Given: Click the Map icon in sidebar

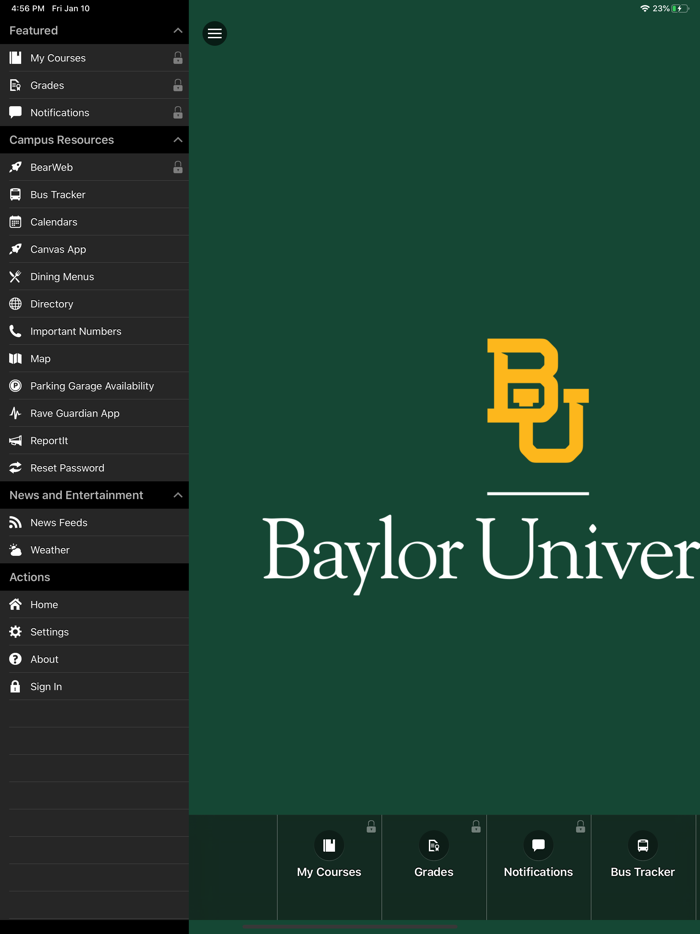Looking at the screenshot, I should coord(15,359).
